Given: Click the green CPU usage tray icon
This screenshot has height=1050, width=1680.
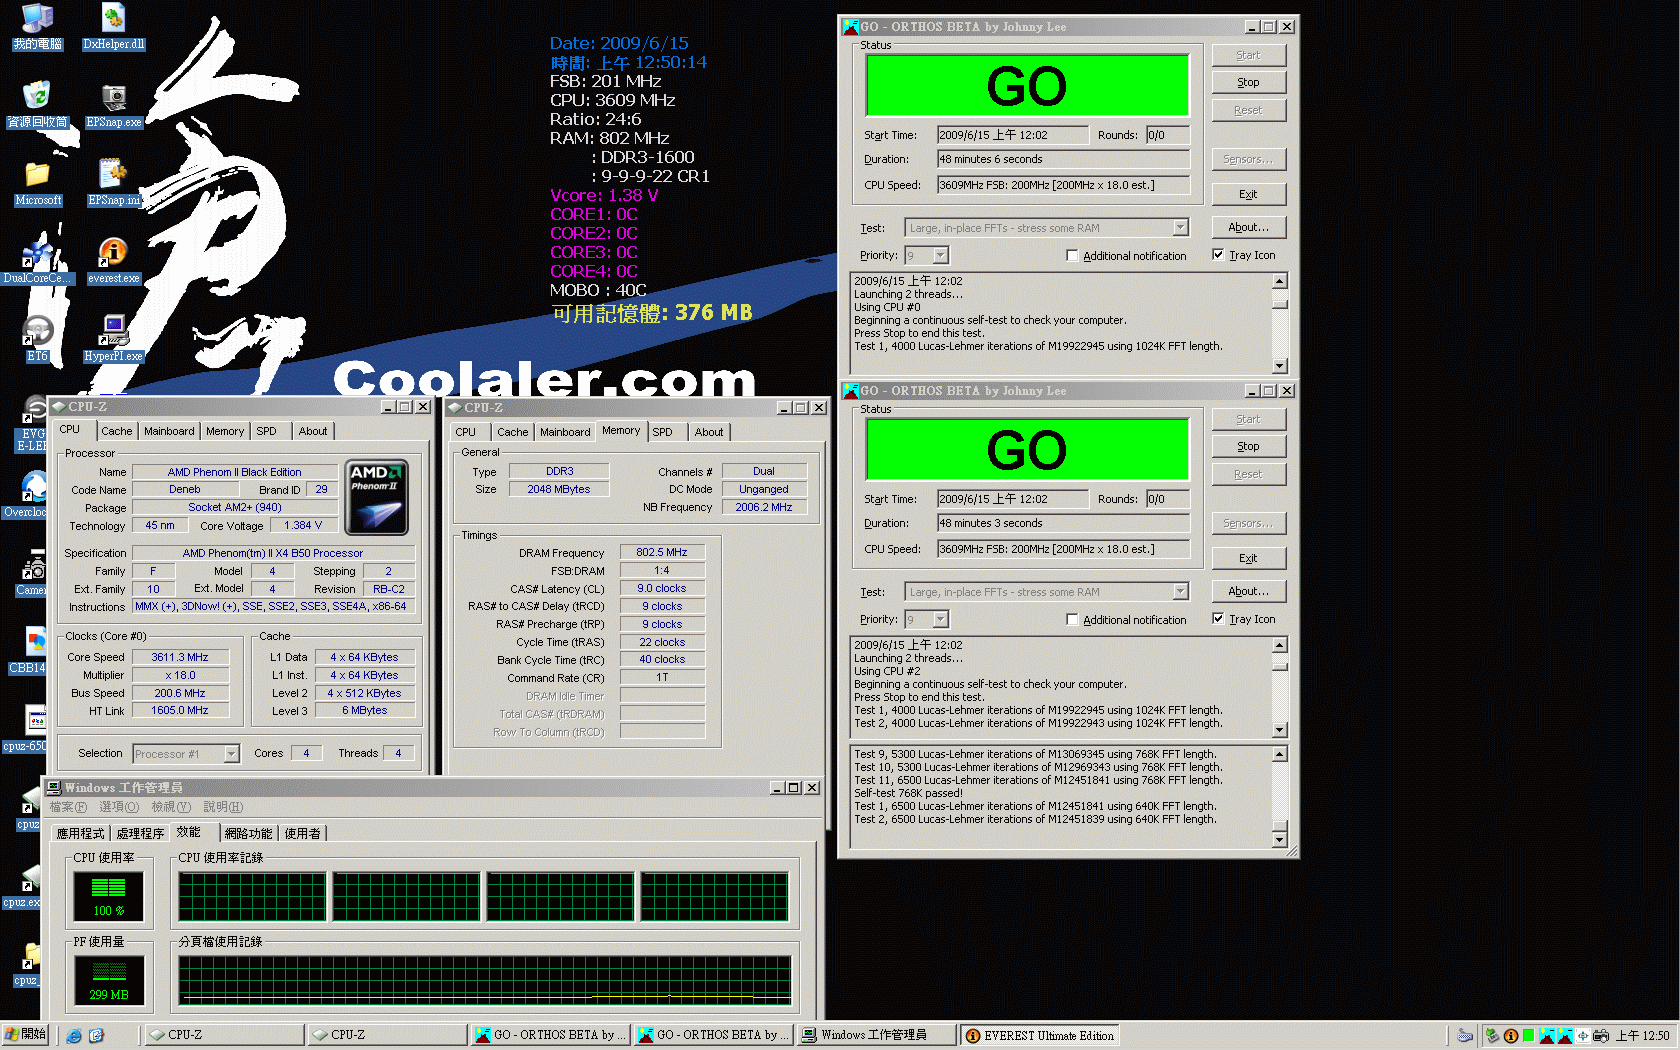Looking at the screenshot, I should click(1529, 1036).
